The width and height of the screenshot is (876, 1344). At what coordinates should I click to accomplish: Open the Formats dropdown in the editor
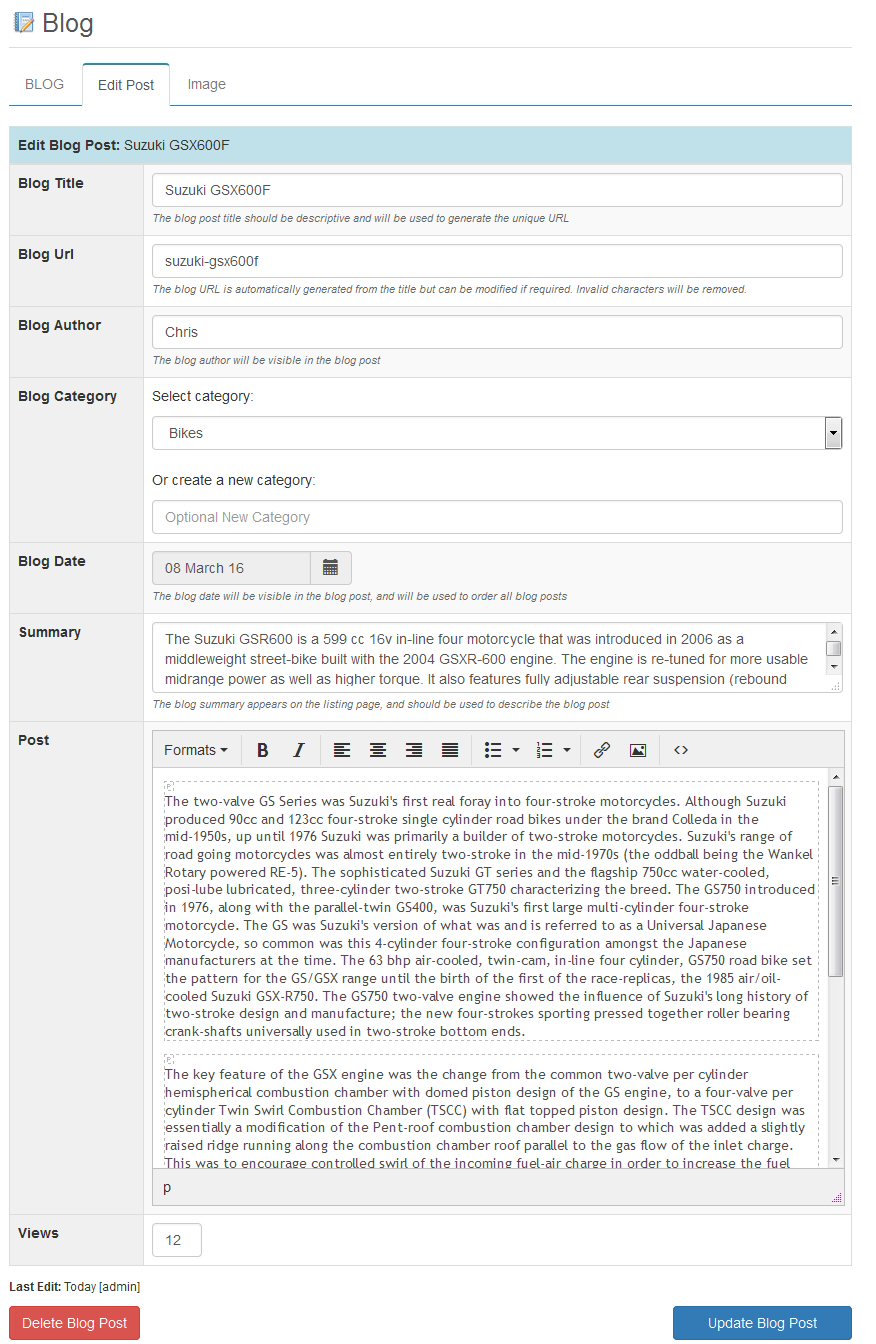[x=196, y=750]
